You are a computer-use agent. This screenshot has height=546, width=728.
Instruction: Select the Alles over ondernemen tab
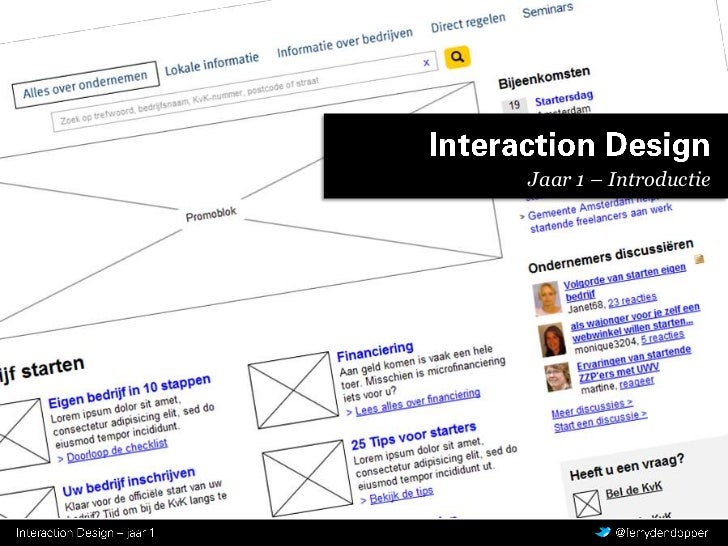[x=86, y=85]
